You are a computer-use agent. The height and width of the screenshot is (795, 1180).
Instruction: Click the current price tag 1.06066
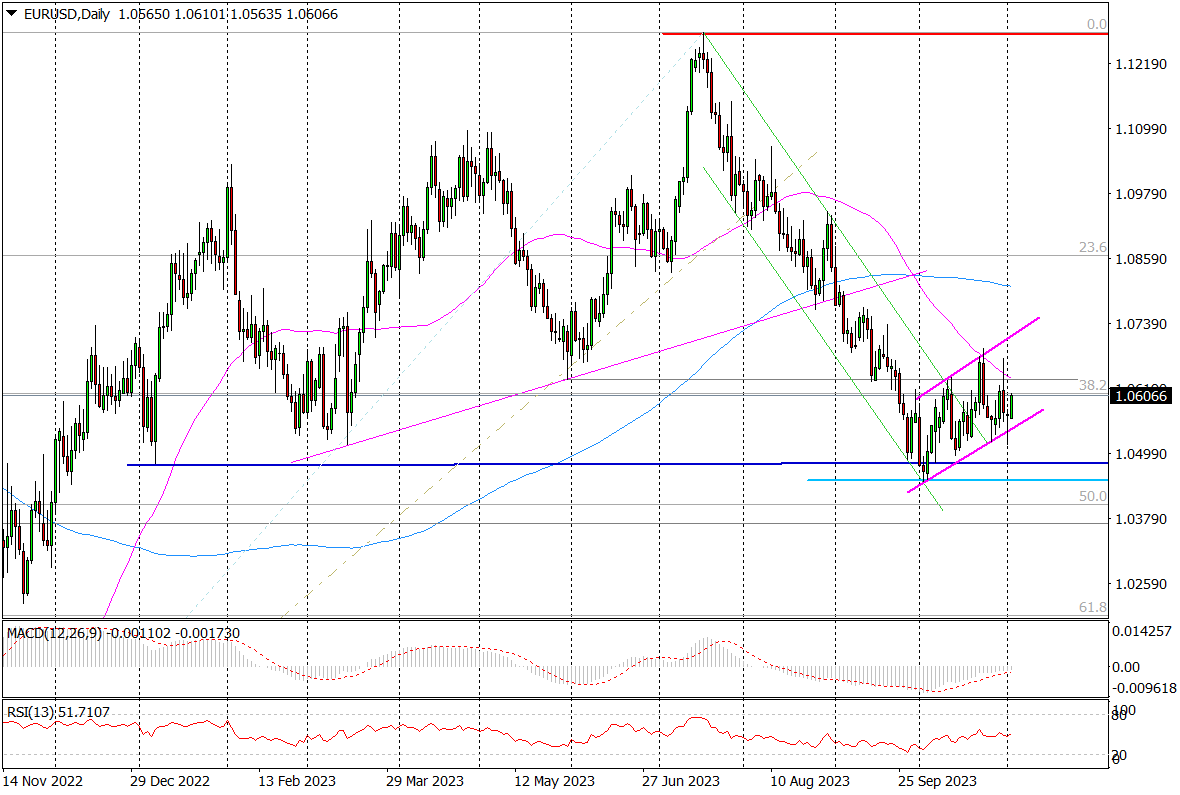pyautogui.click(x=1141, y=395)
